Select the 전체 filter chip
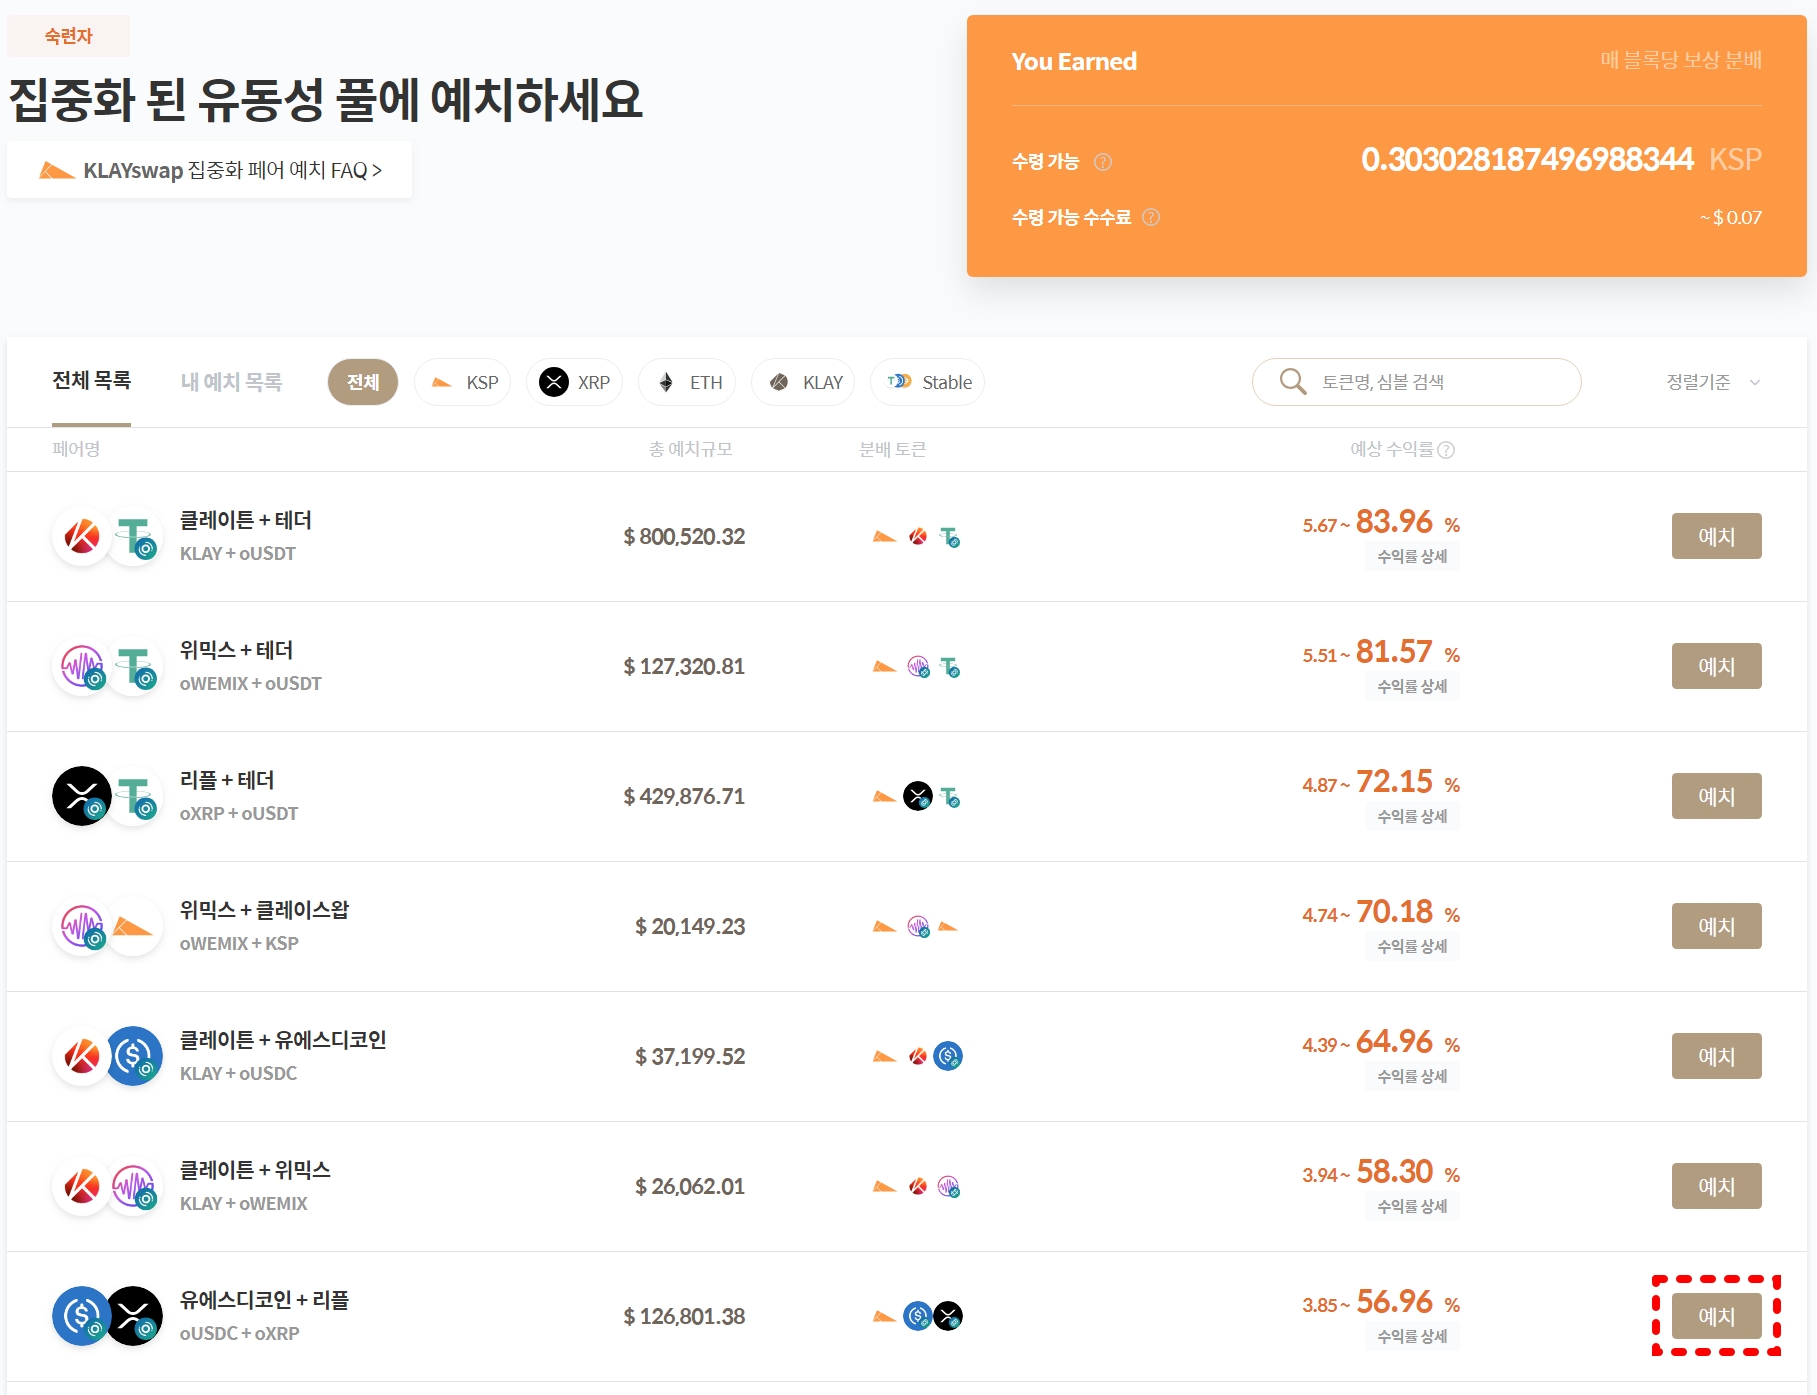 pyautogui.click(x=362, y=382)
